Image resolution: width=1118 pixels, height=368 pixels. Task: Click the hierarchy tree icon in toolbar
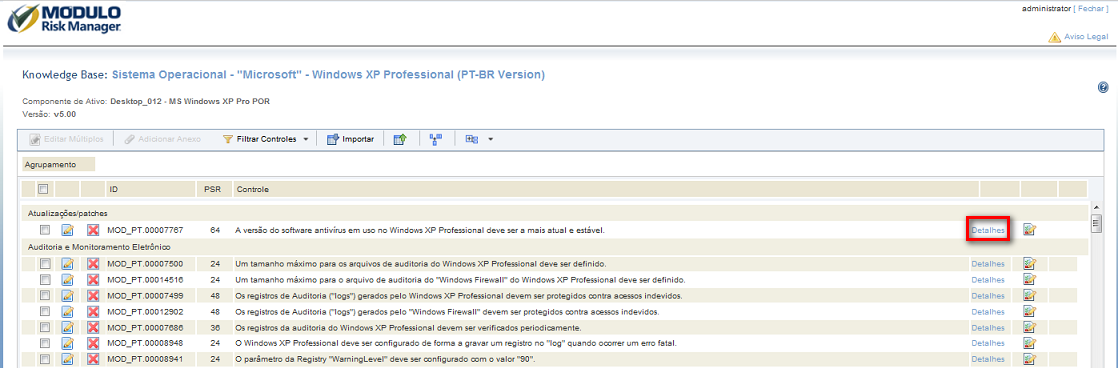coord(436,139)
